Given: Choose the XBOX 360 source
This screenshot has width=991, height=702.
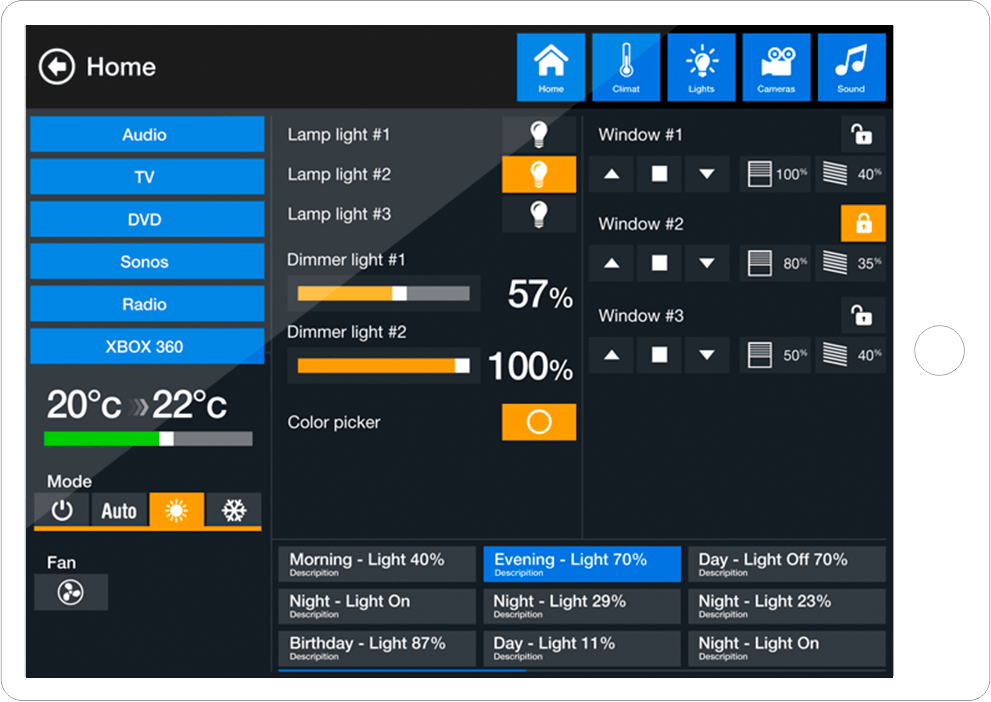Looking at the screenshot, I should 146,347.
